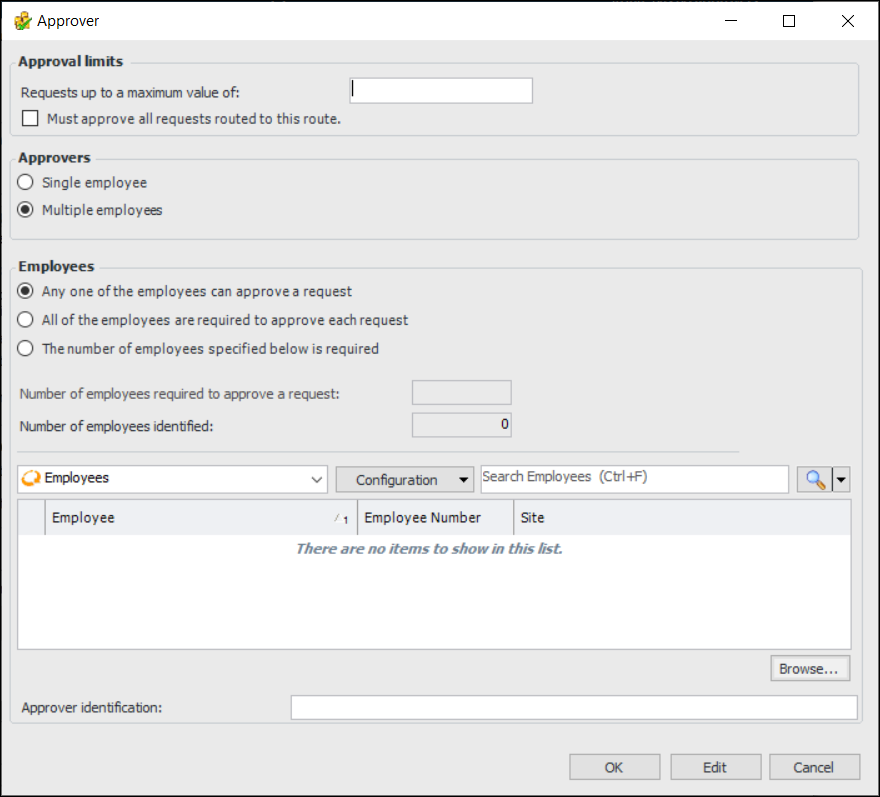Select the Single employee radio button
Screen dimensions: 880x797
click(25, 182)
